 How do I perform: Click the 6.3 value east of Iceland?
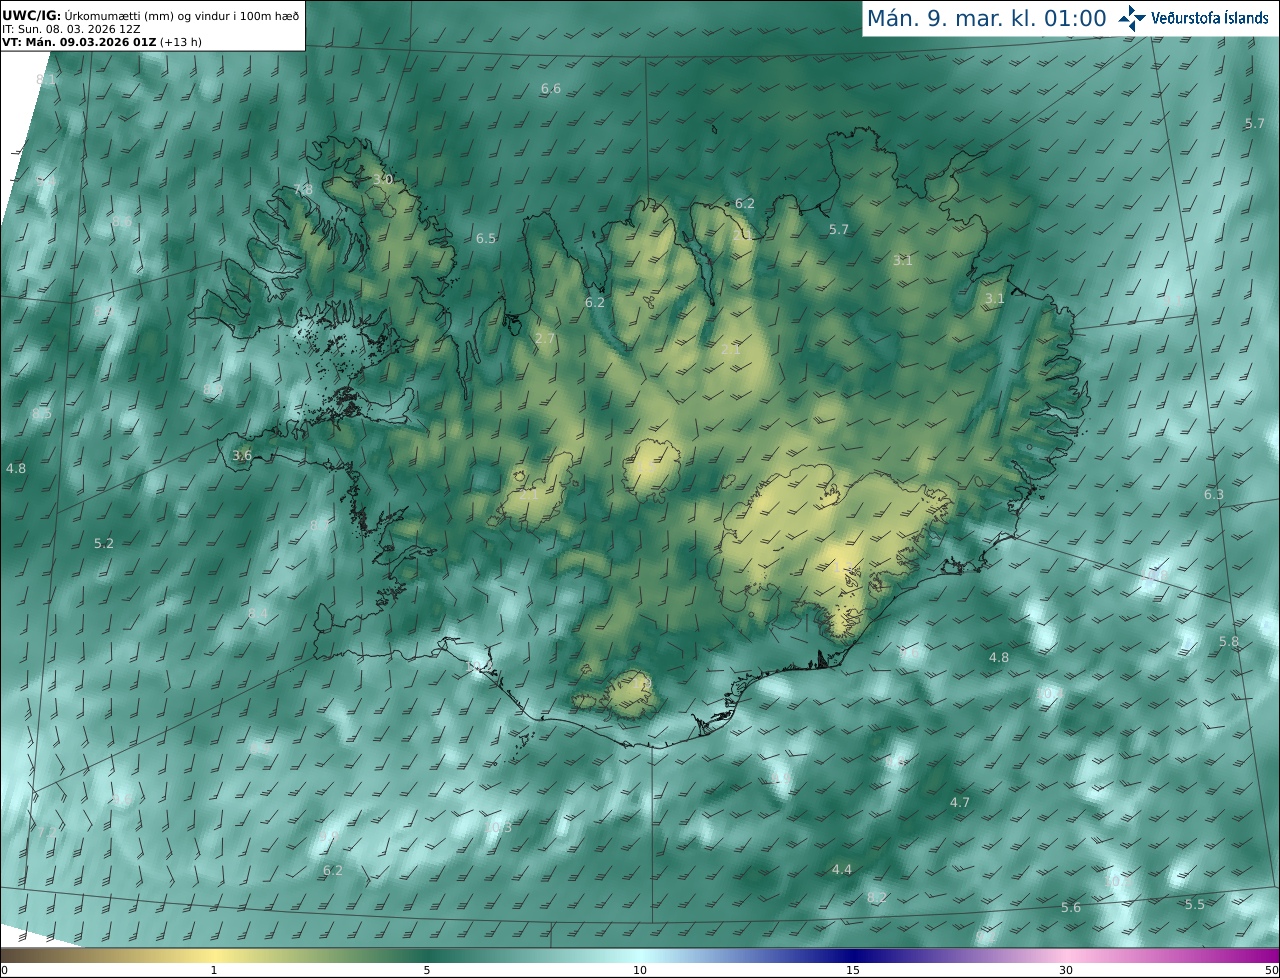coord(1214,495)
